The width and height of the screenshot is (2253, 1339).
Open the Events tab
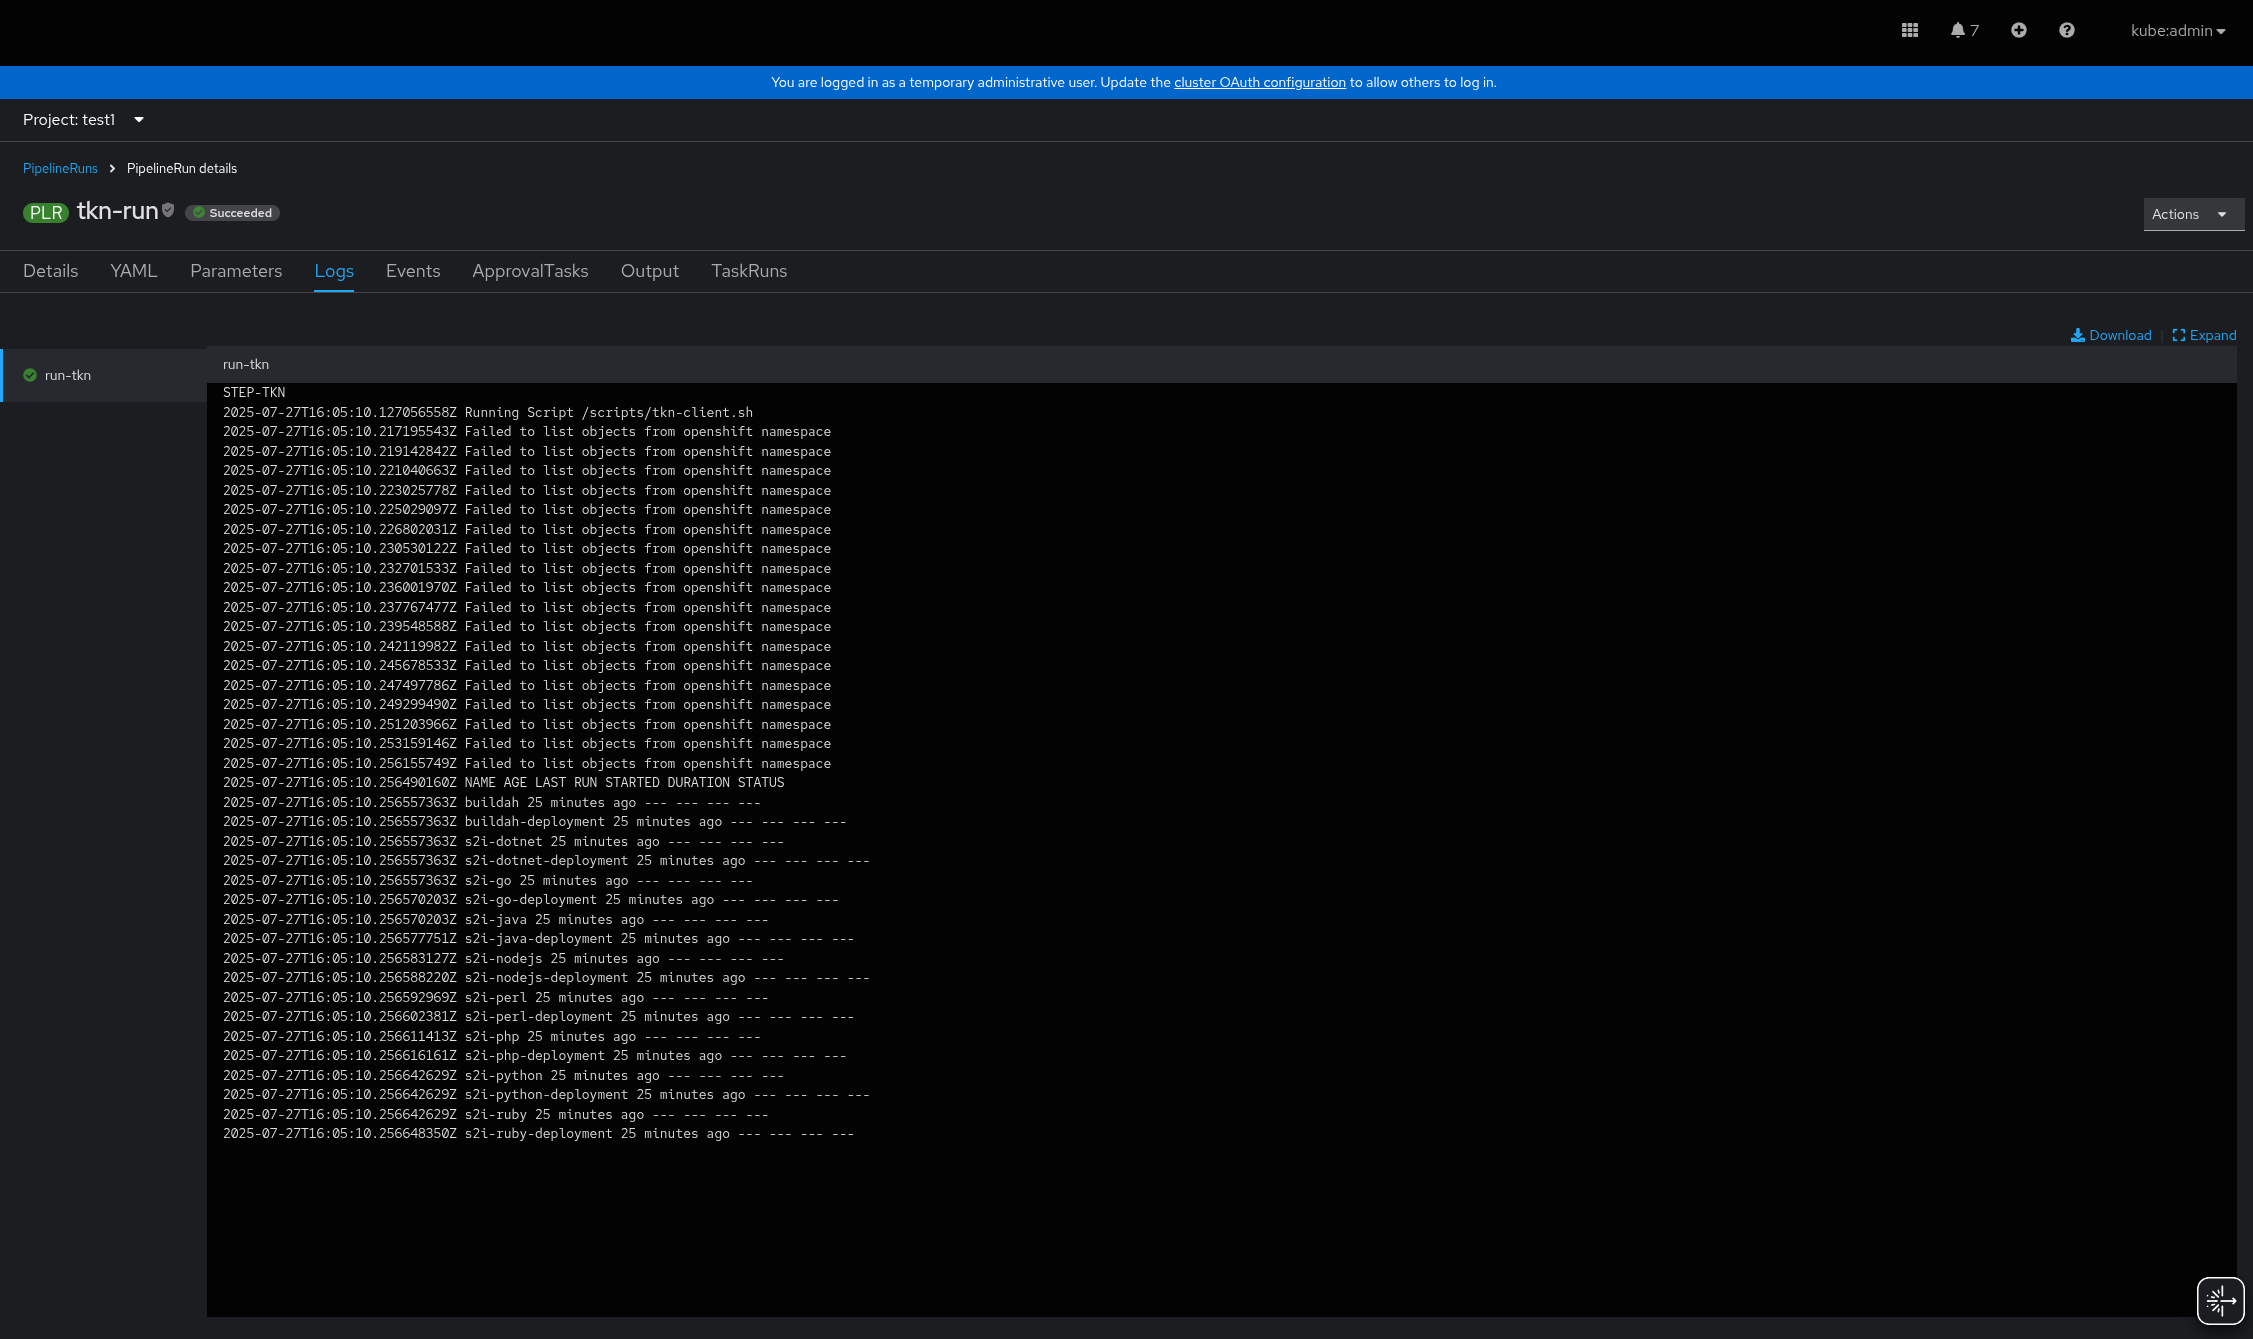click(x=412, y=271)
